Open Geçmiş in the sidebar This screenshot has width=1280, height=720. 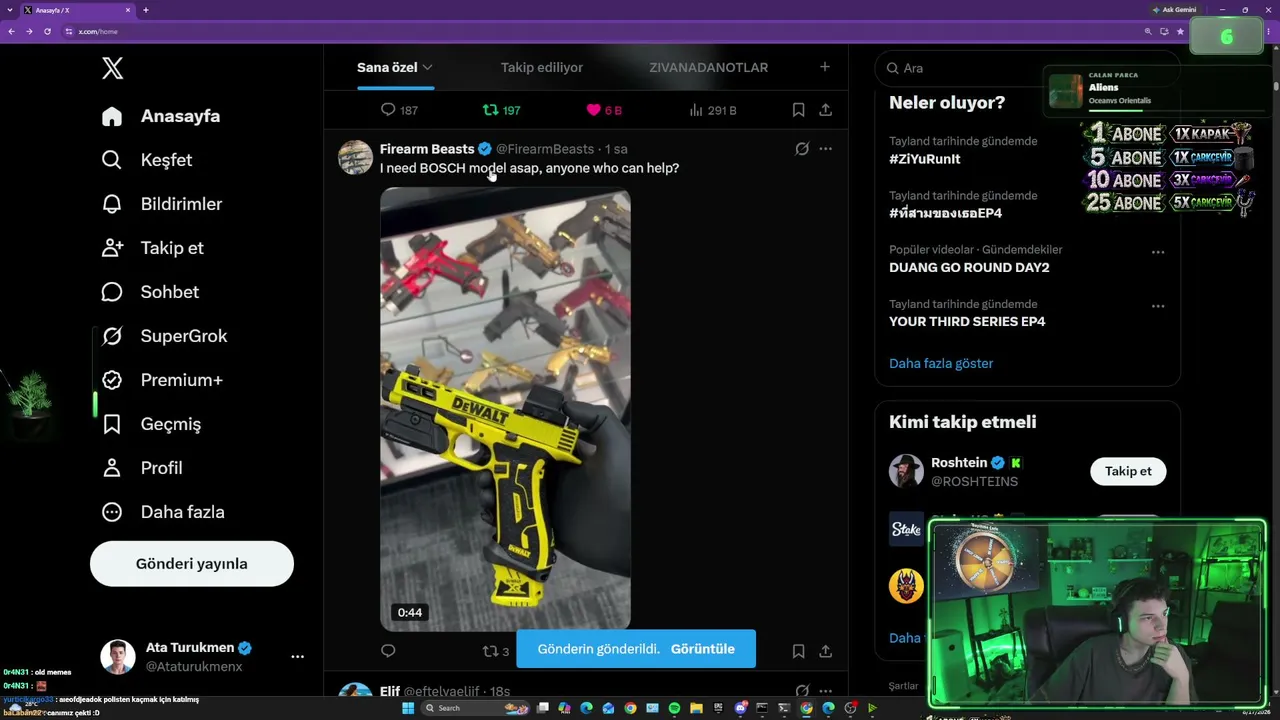152,424
